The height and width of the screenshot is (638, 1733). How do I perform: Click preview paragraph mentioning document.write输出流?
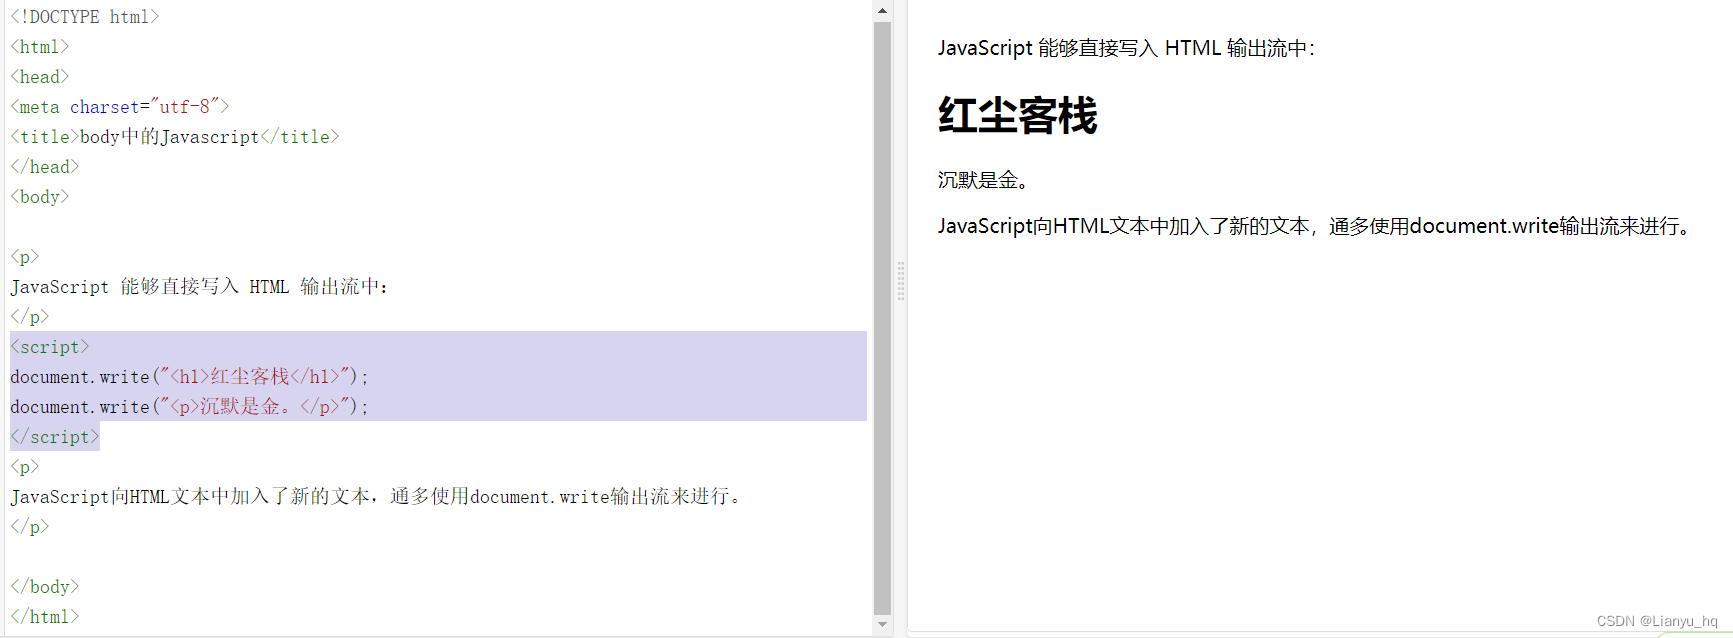click(1314, 226)
